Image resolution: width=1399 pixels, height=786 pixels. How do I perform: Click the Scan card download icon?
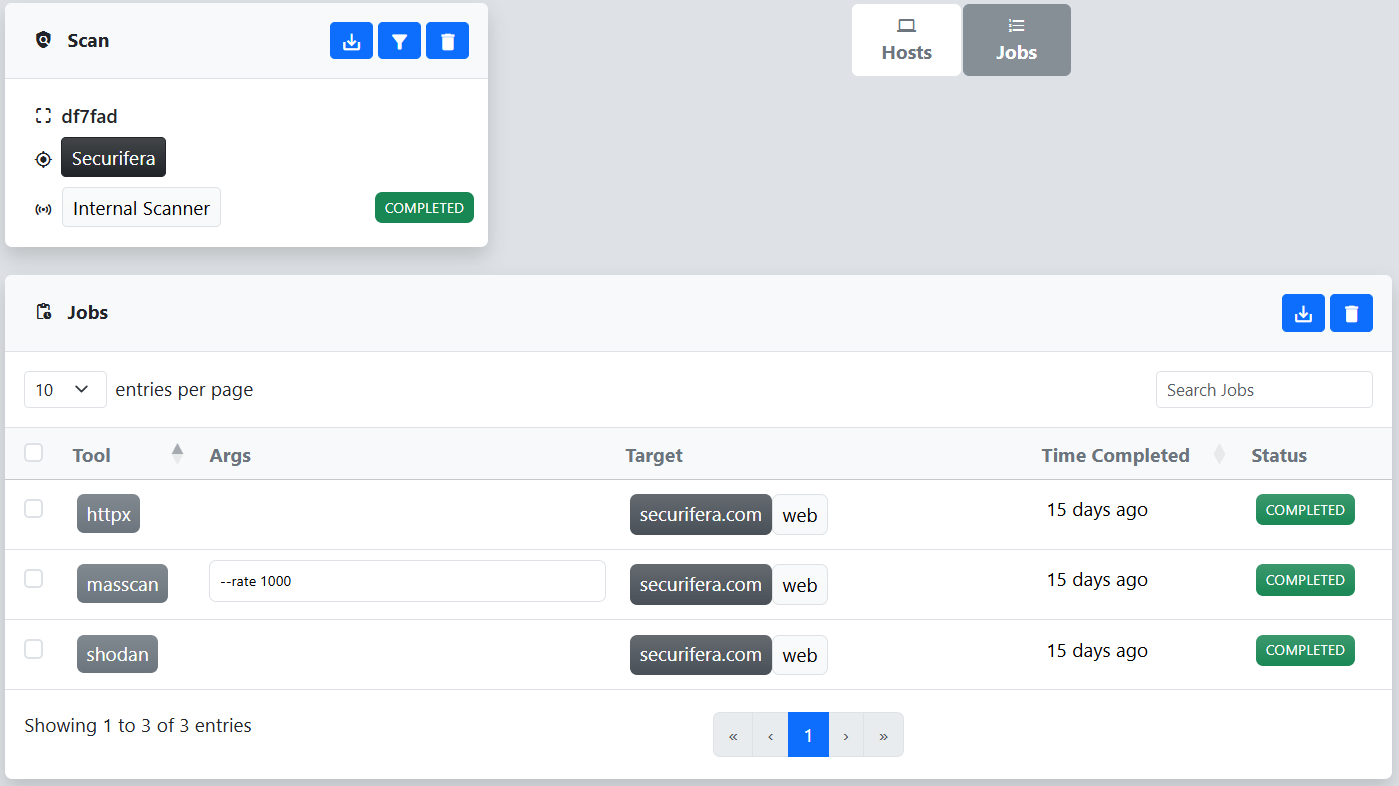point(351,41)
